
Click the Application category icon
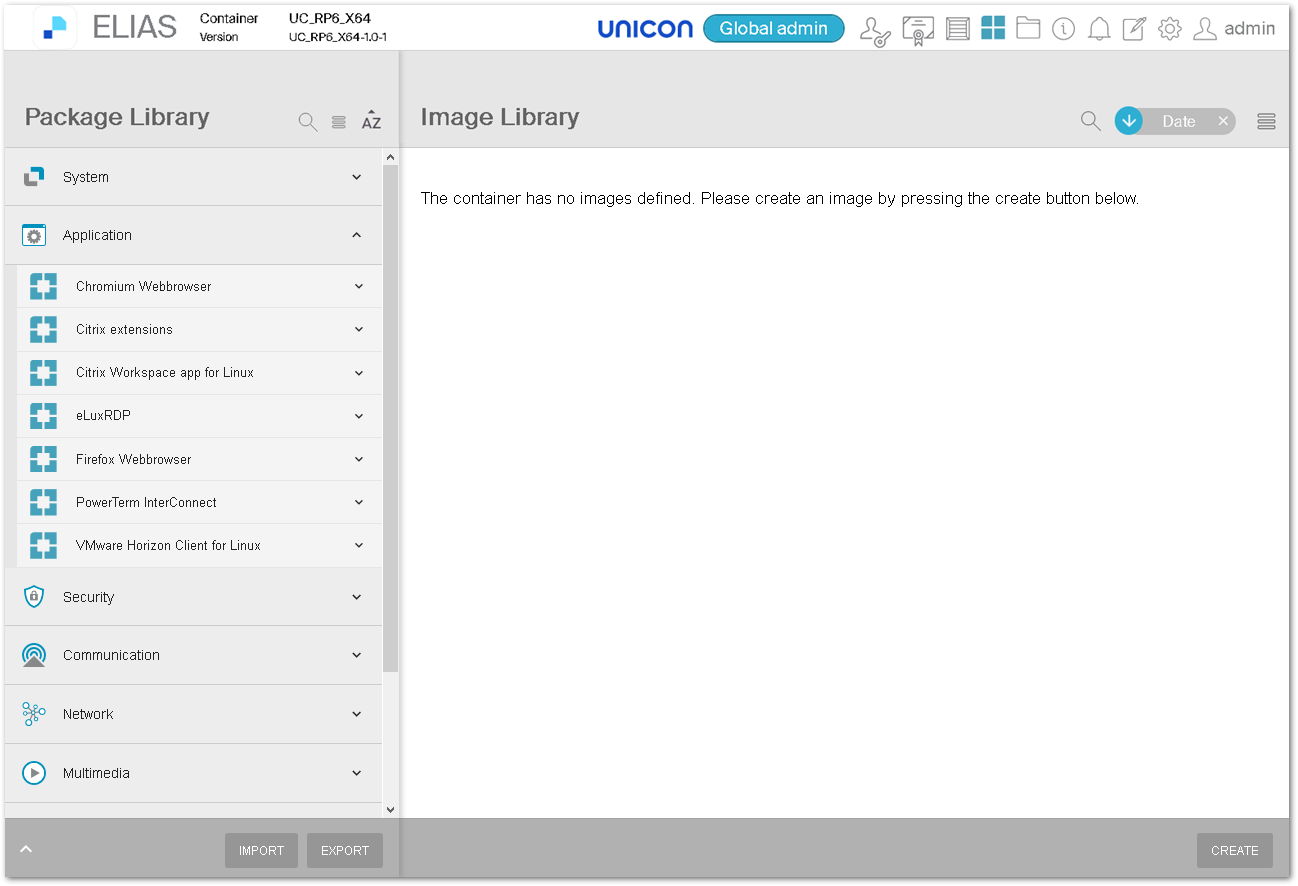point(34,235)
